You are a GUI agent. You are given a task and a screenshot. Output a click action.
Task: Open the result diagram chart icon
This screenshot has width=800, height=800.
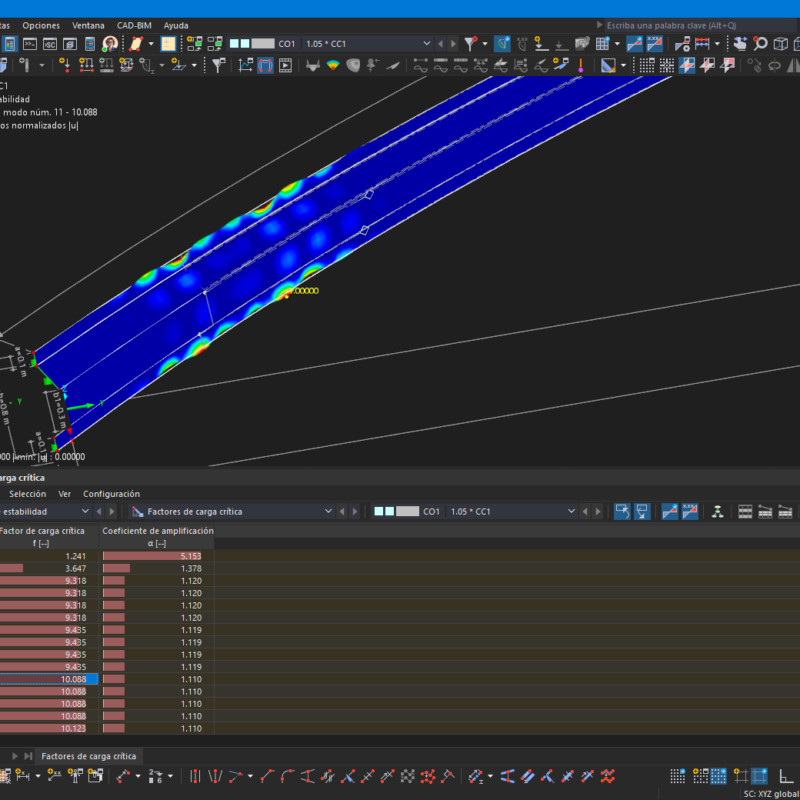tap(245, 65)
